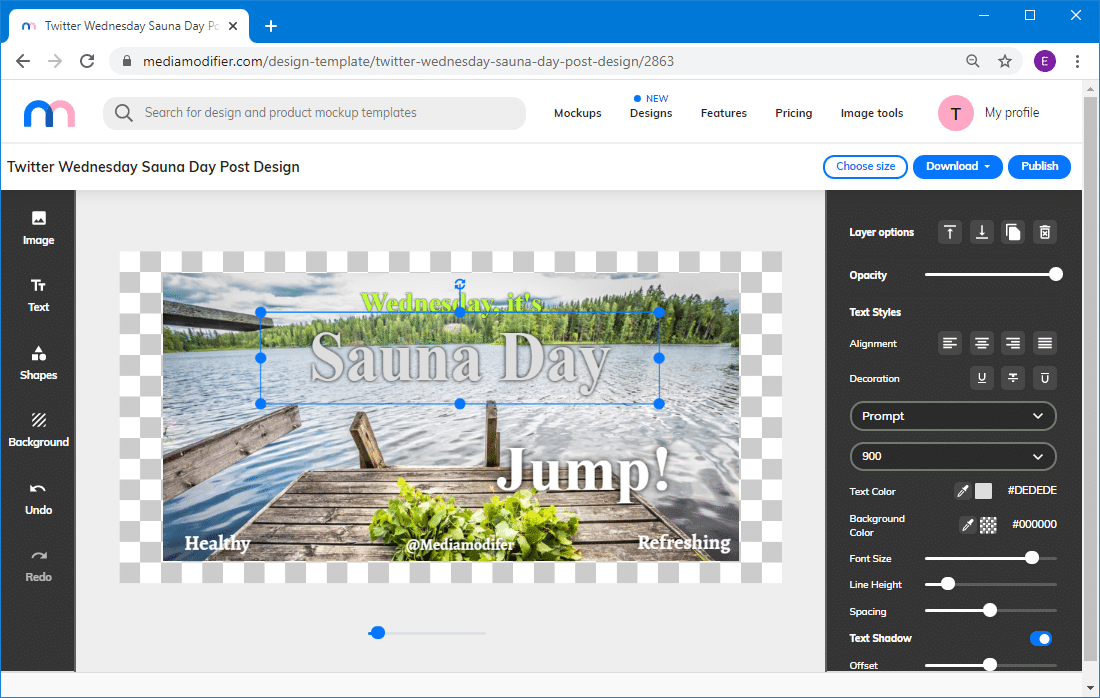Click the rotate handle above text box
1100x698 pixels.
coord(460,284)
